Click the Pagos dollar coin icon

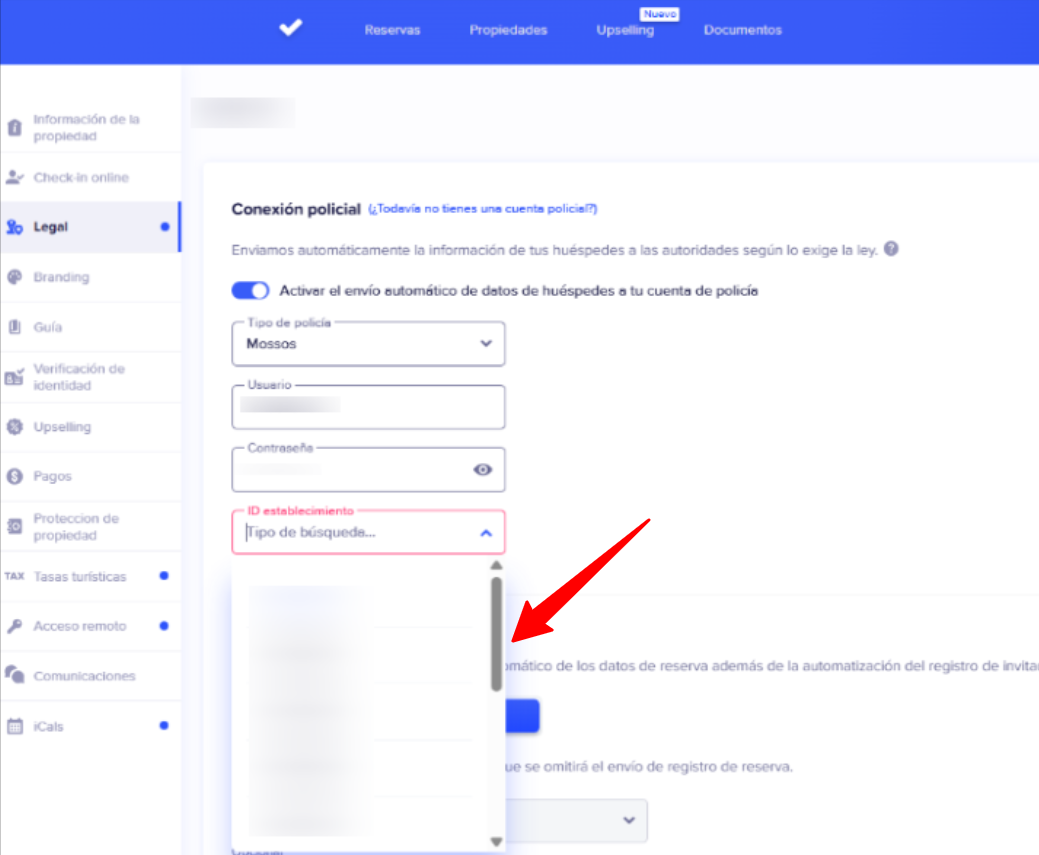click(14, 477)
